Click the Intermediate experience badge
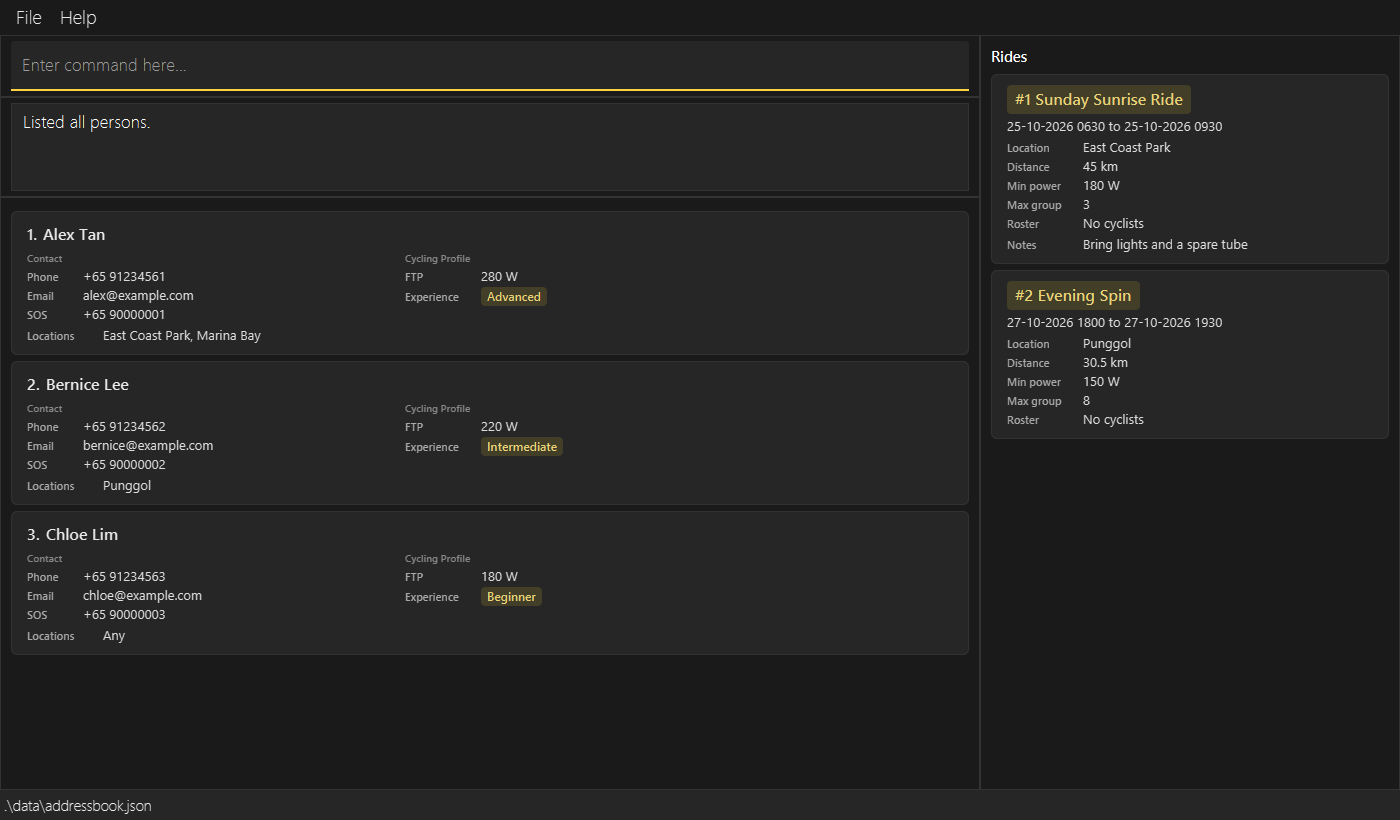 click(x=522, y=447)
